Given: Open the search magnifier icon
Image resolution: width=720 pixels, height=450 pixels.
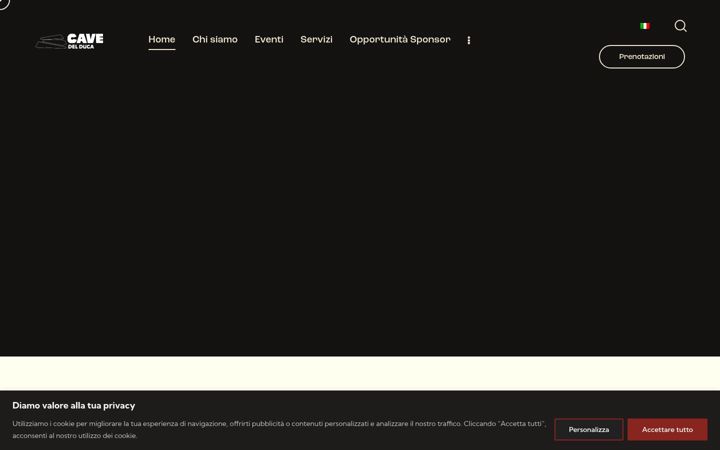Looking at the screenshot, I should coord(681,26).
